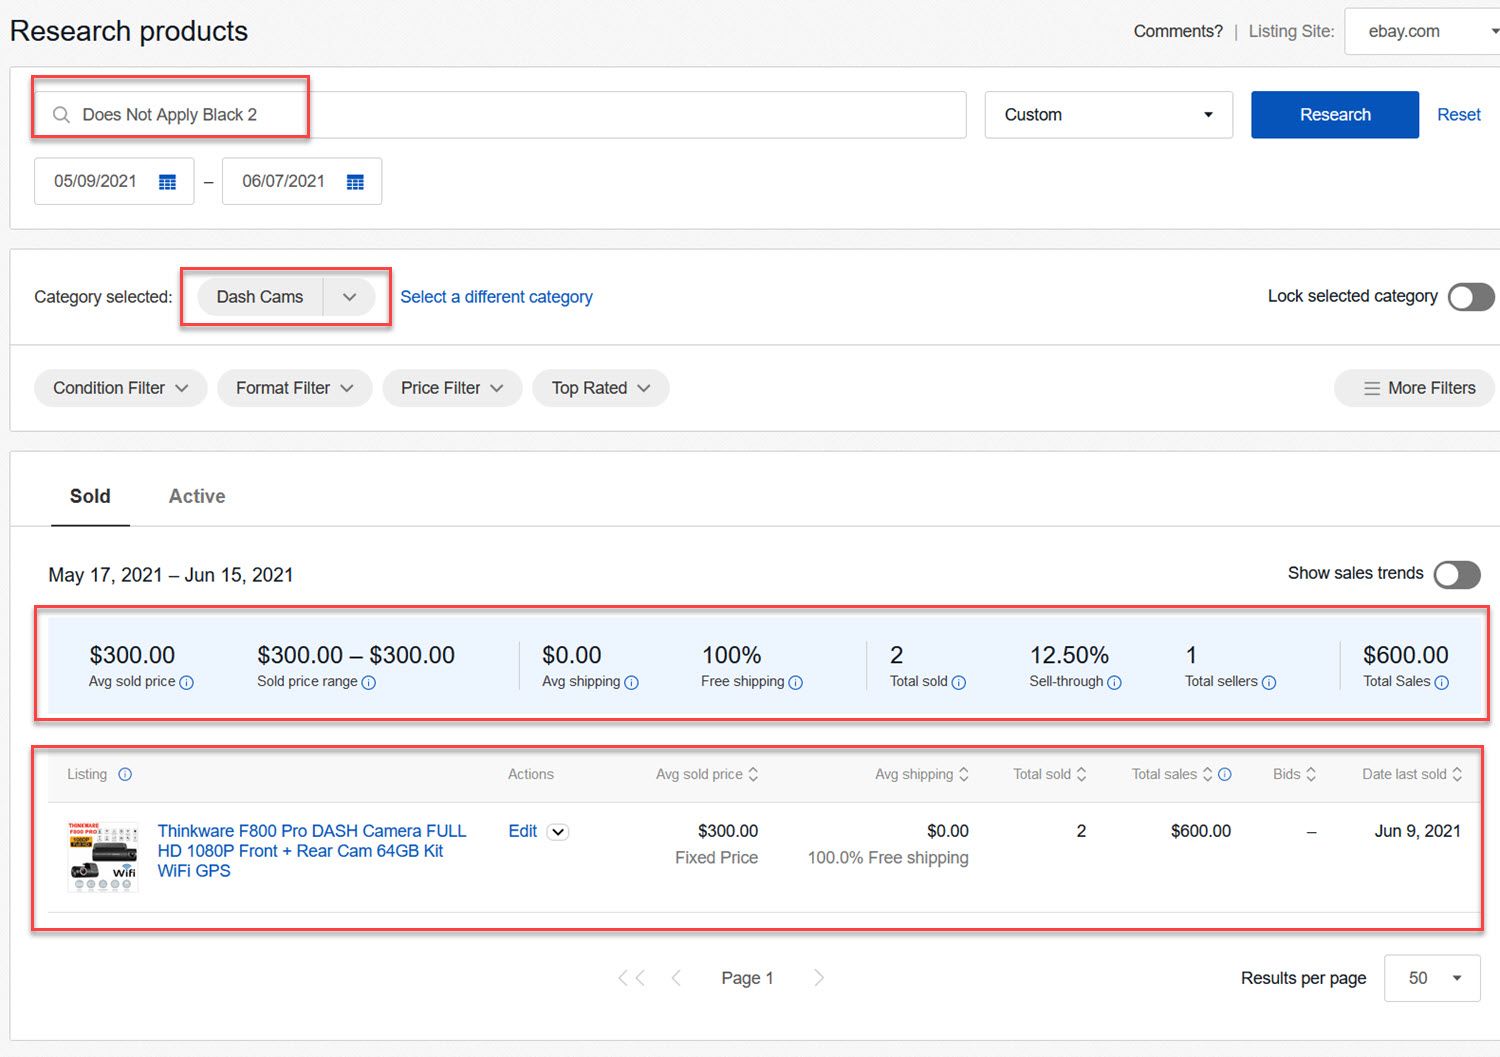
Task: Expand the Dash Cams category chevron
Action: tap(349, 297)
